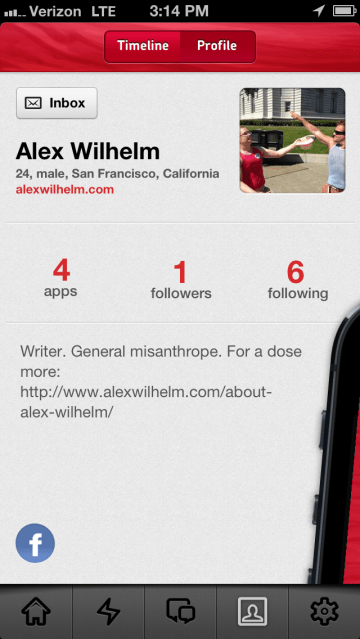Switch to the Timeline tab
360x639 pixels.
[x=143, y=46]
